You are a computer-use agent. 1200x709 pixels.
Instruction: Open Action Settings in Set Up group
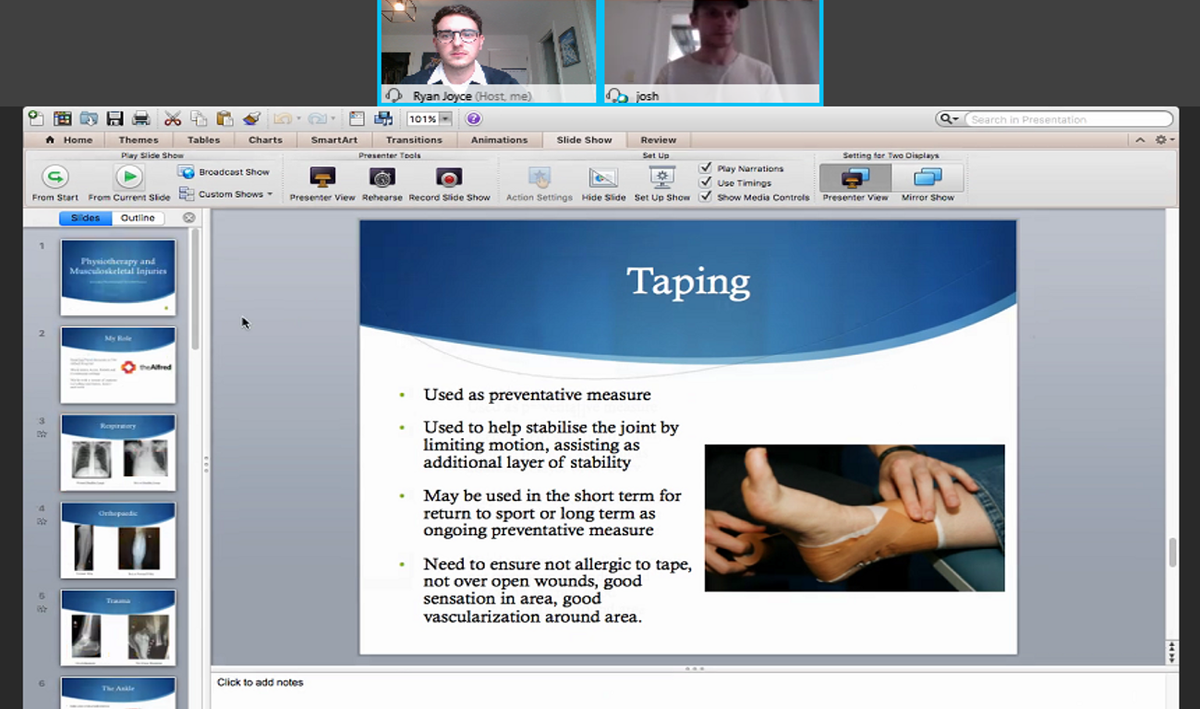click(x=539, y=184)
